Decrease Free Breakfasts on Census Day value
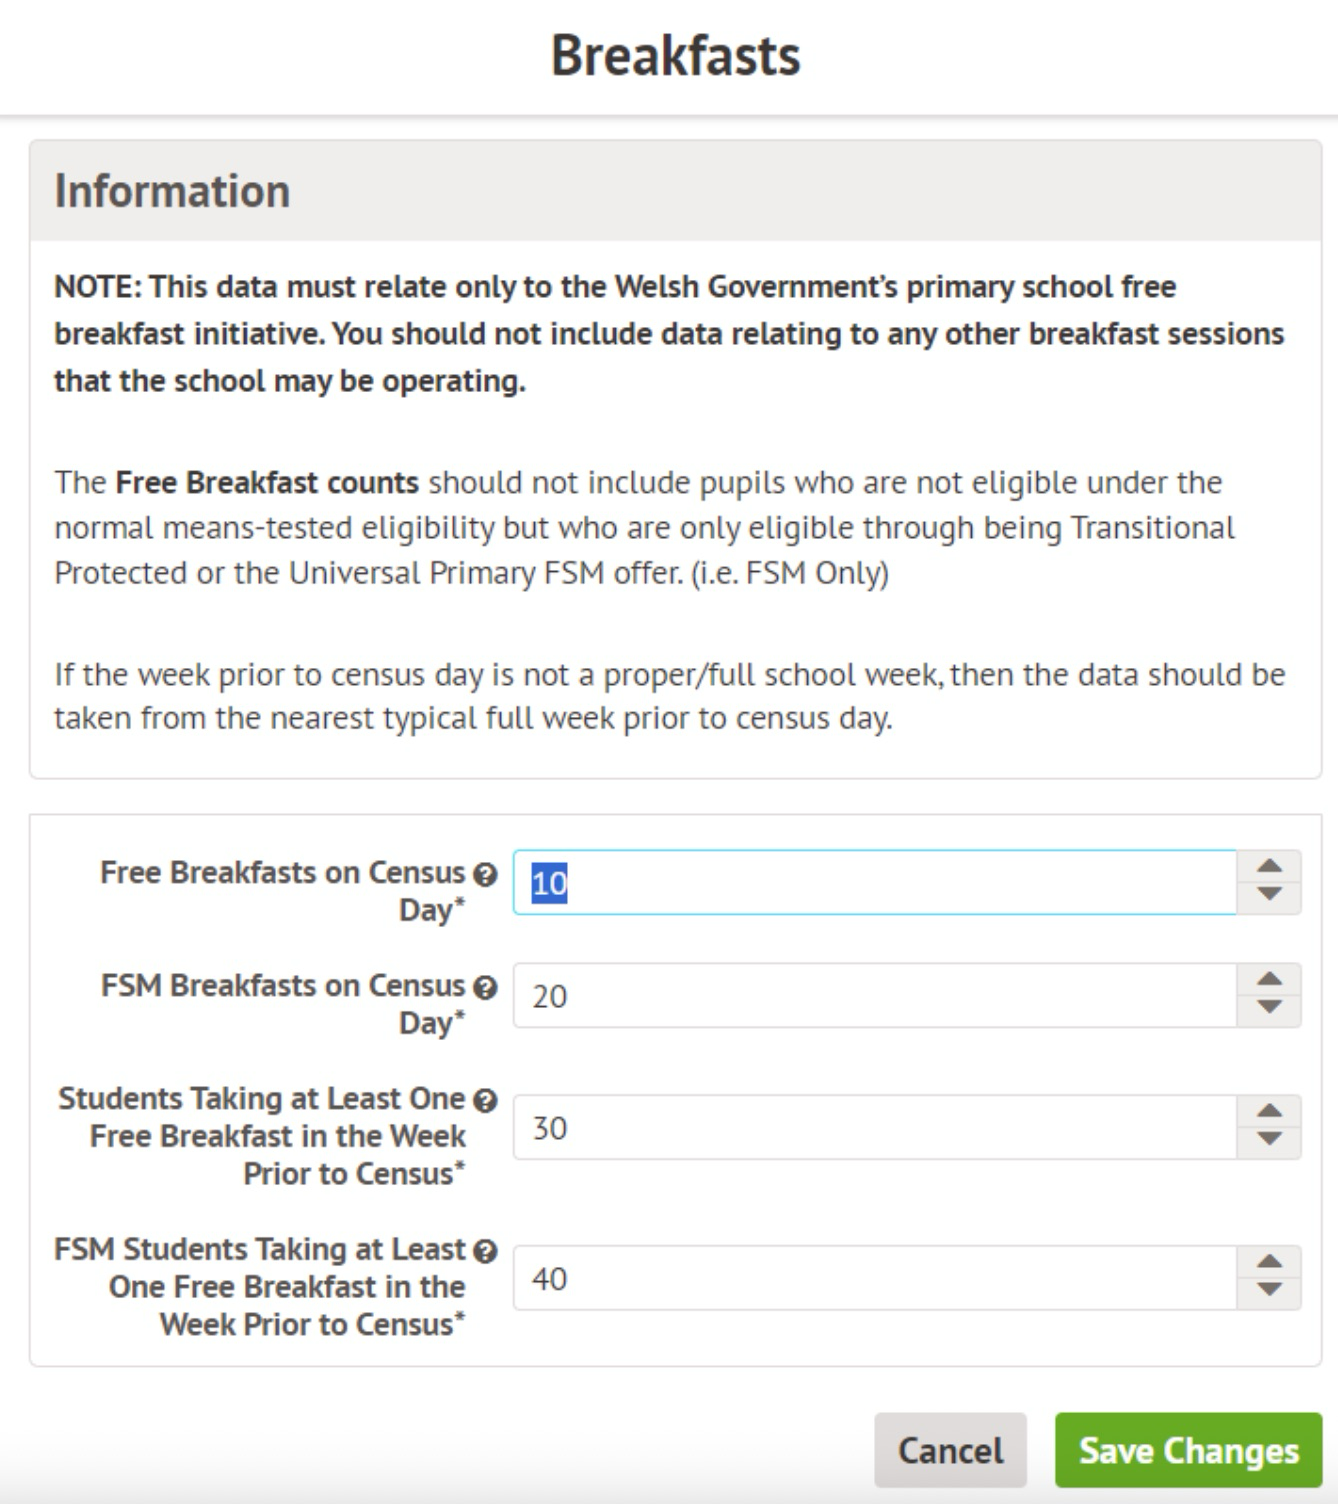This screenshot has height=1504, width=1338. coord(1269,894)
